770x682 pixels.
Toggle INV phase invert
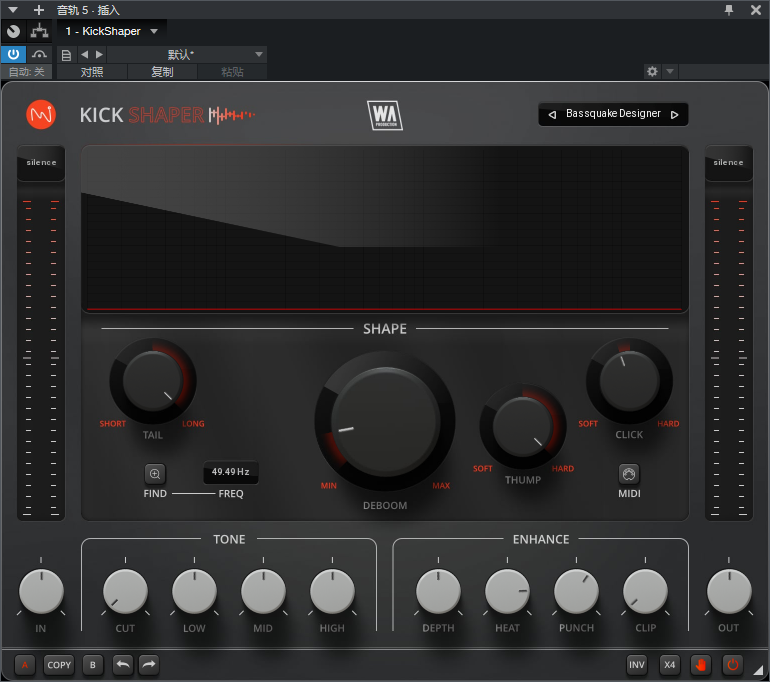[636, 665]
